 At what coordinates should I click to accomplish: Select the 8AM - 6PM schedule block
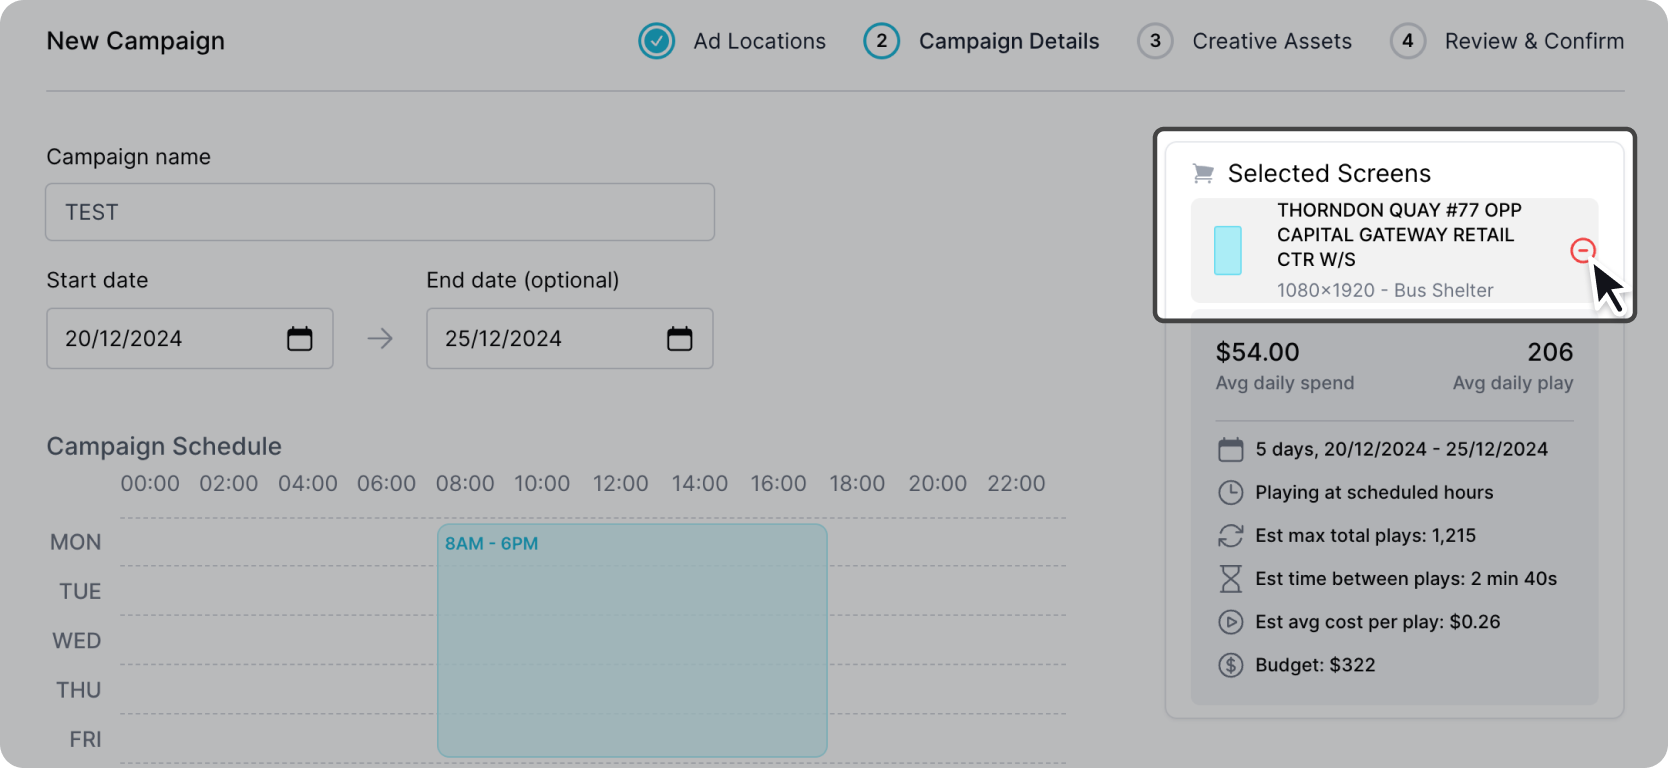point(632,640)
